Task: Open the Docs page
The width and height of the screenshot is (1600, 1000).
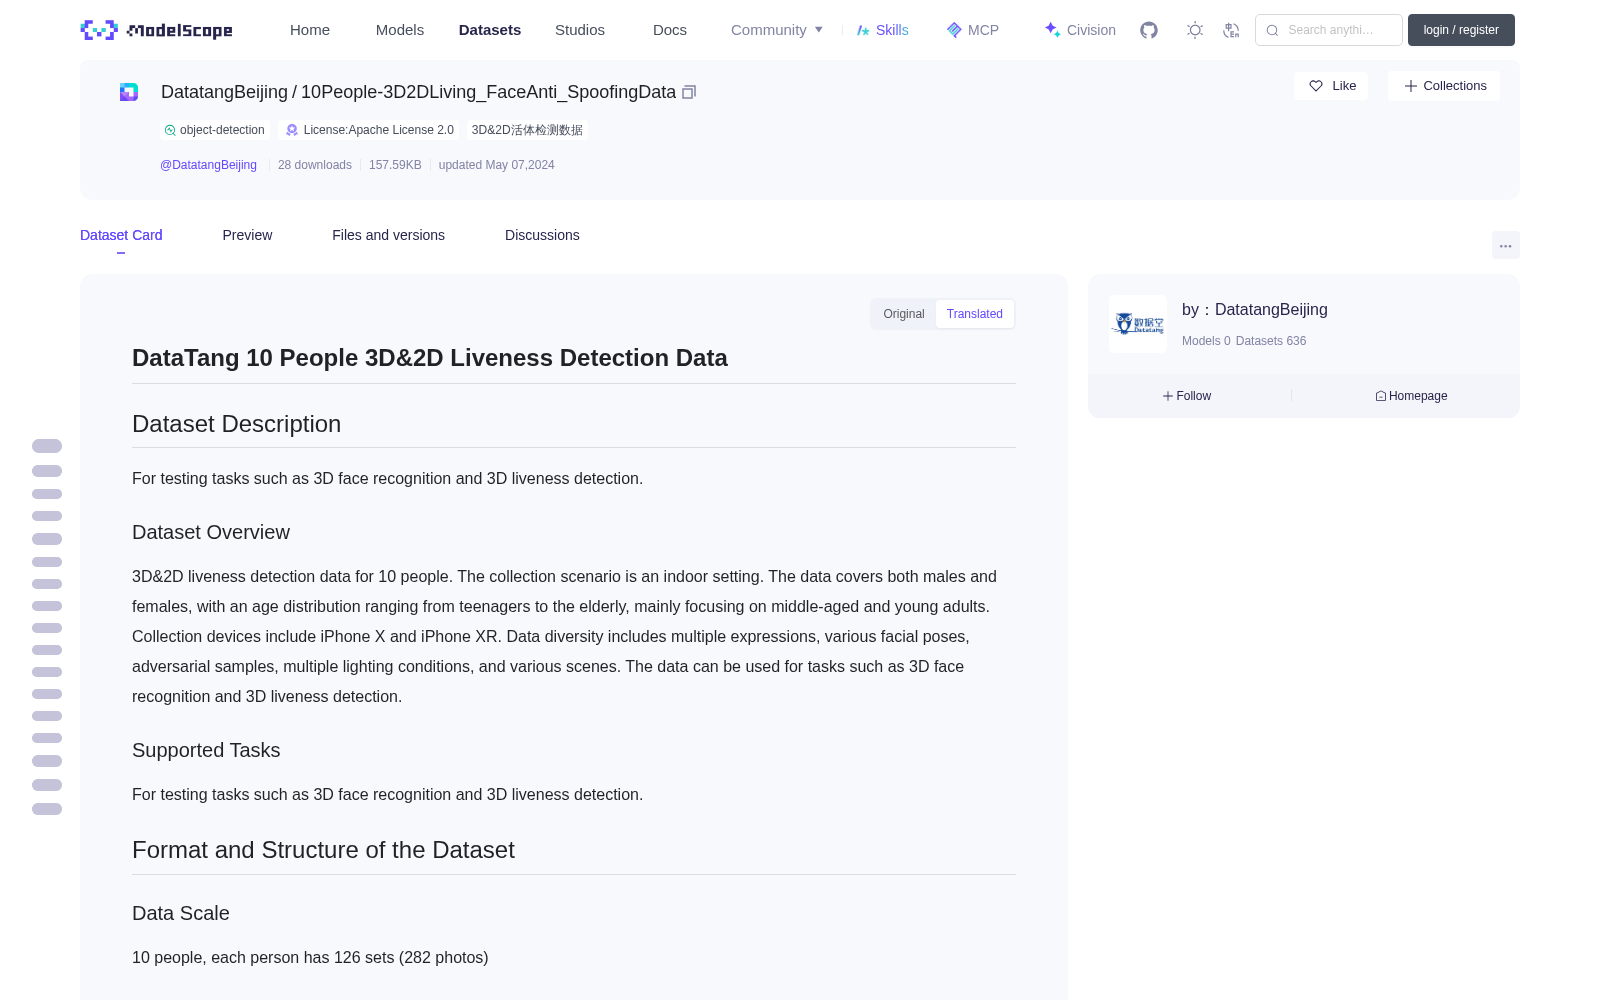Action: click(670, 30)
